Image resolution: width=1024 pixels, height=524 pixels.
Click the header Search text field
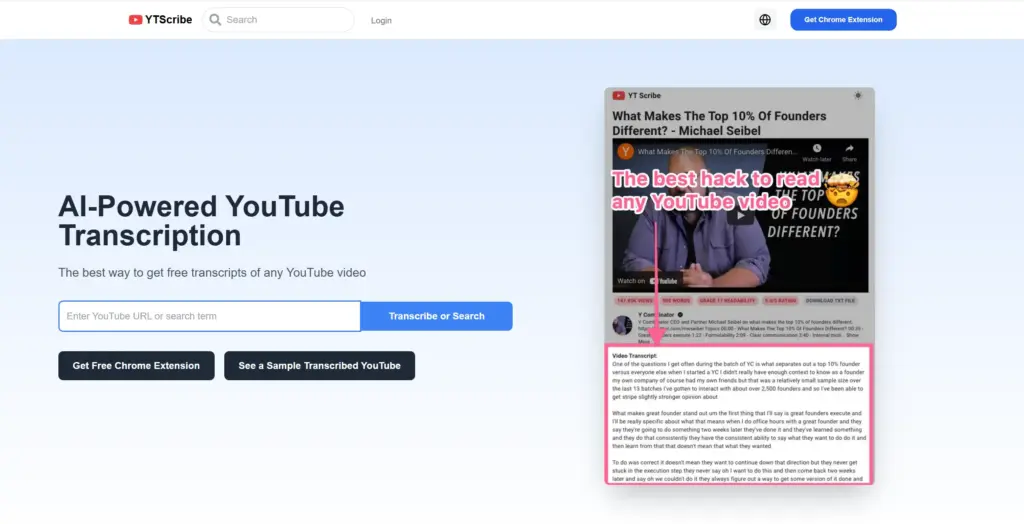coord(285,20)
